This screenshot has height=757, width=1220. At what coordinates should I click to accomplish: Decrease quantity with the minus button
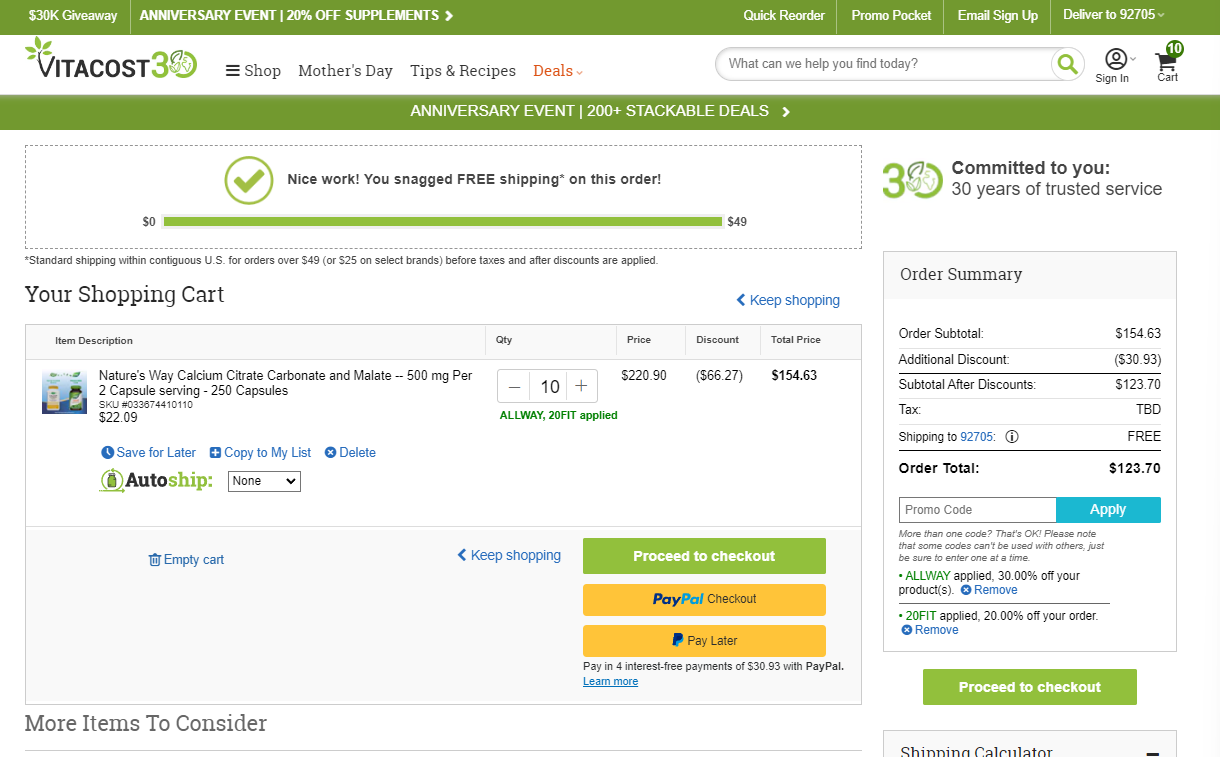[x=514, y=386]
